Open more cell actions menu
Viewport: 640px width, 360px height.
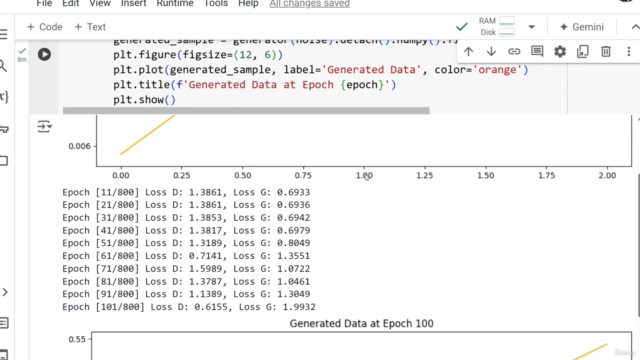pos(629,51)
